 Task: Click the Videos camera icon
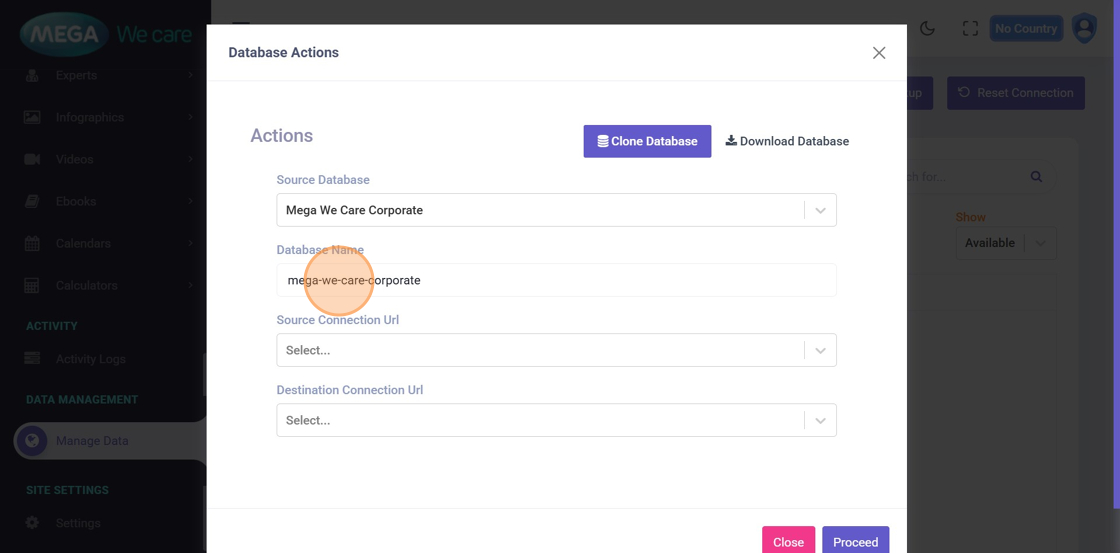[x=32, y=159]
